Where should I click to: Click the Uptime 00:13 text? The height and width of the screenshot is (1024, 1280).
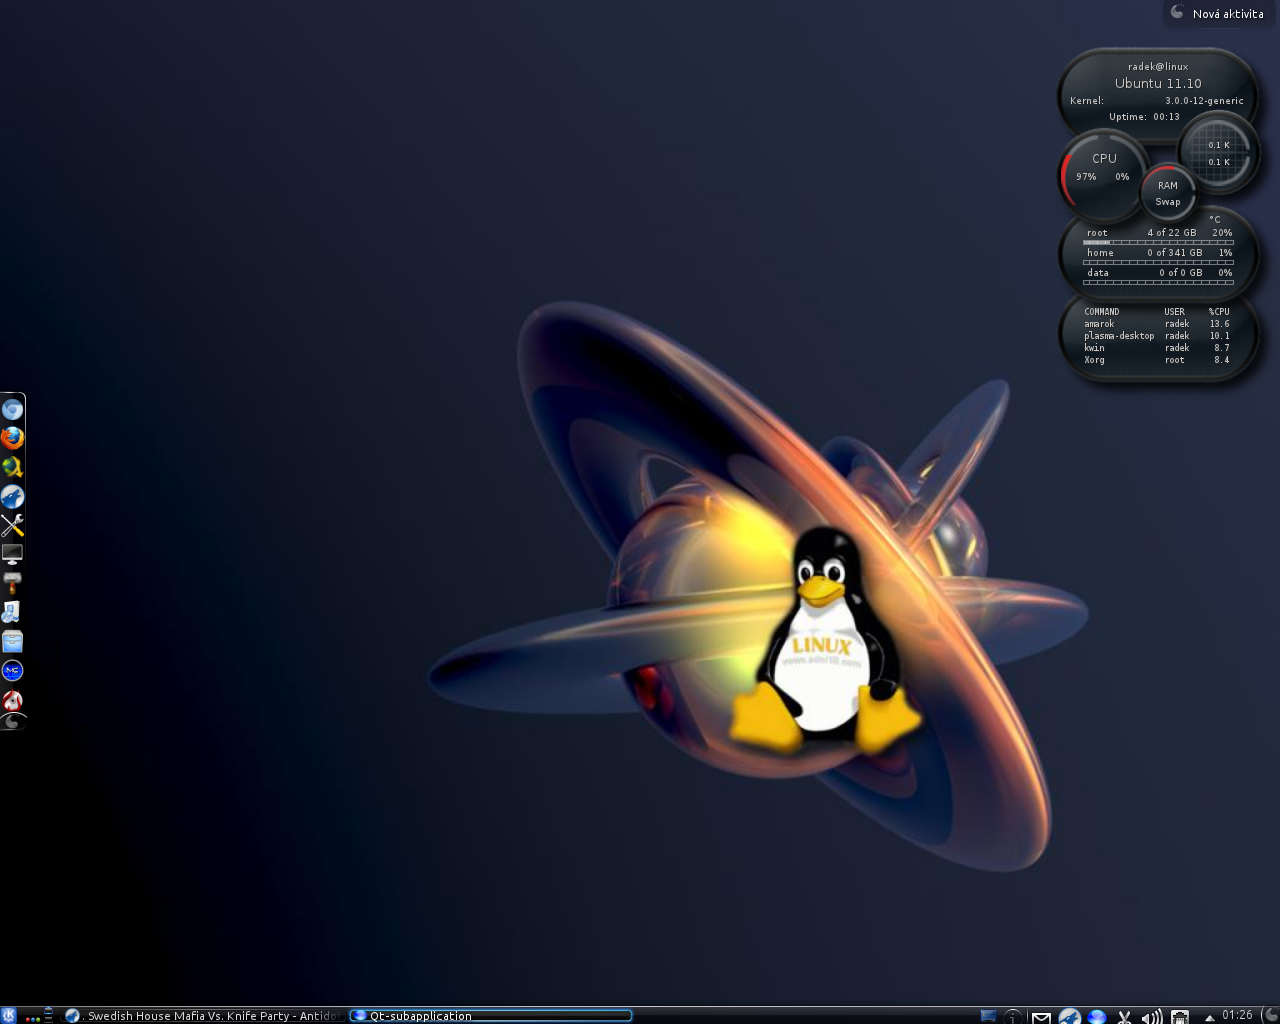pos(1144,117)
